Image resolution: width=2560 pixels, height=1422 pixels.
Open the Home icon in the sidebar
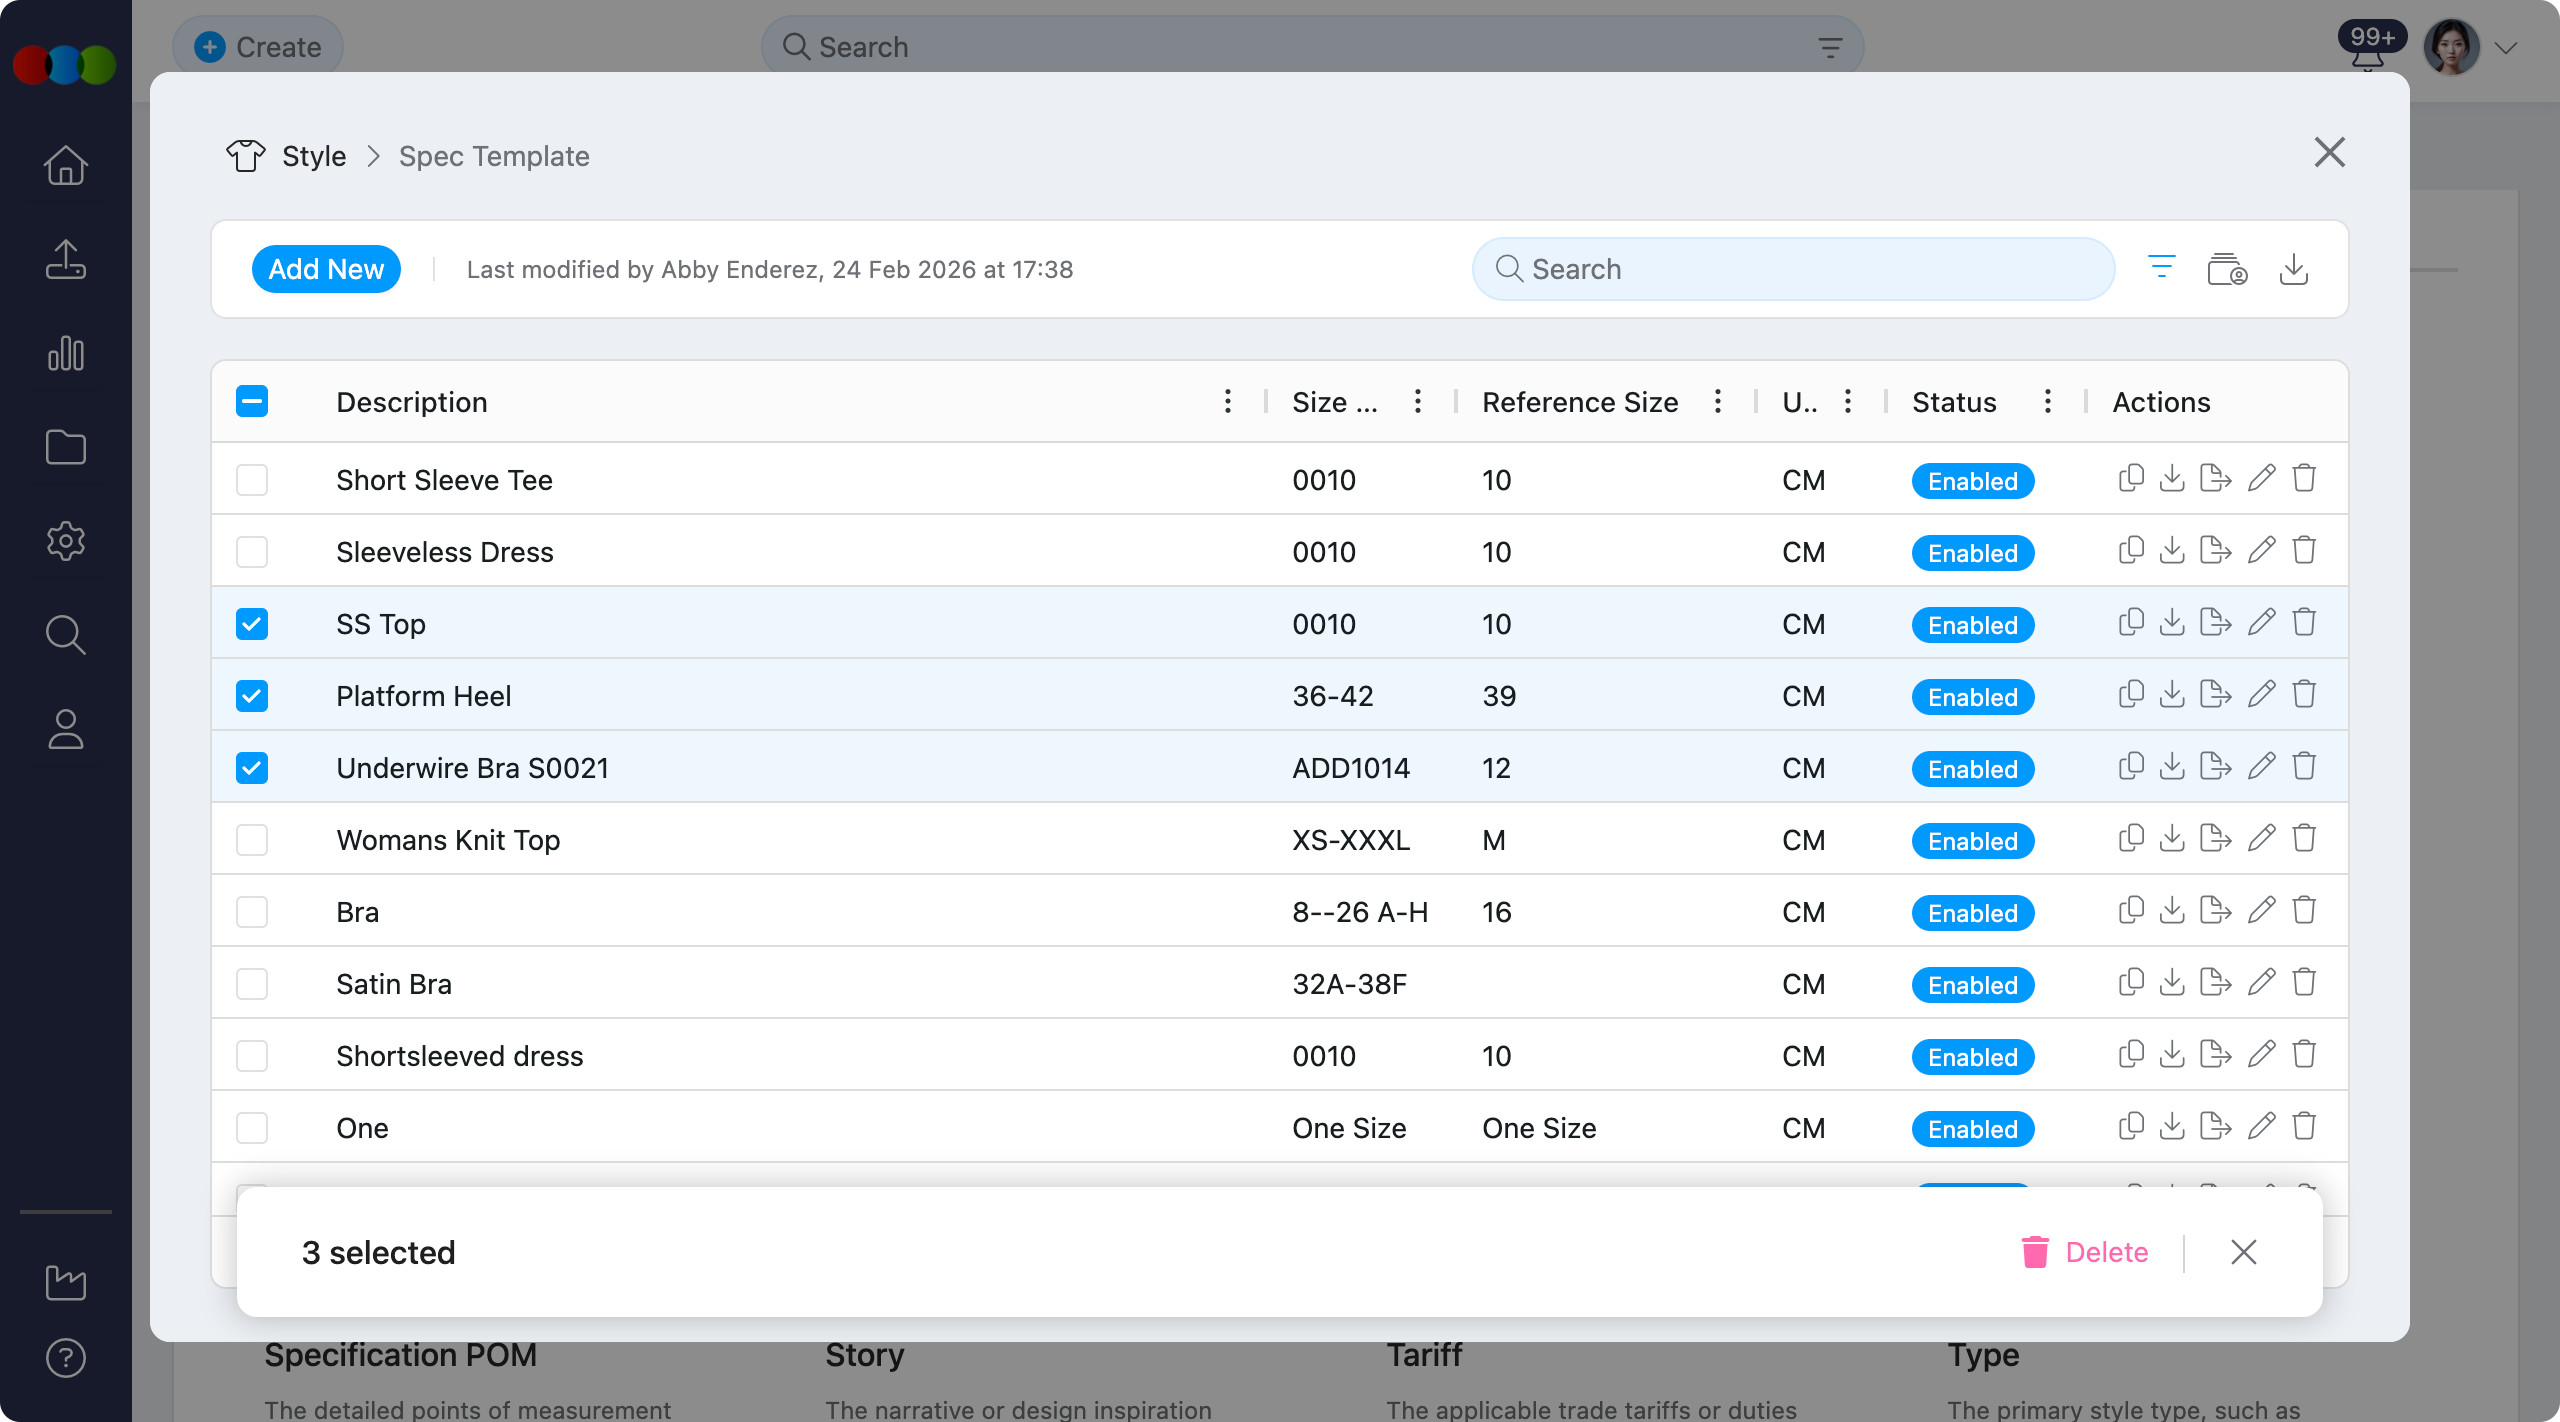pyautogui.click(x=65, y=165)
